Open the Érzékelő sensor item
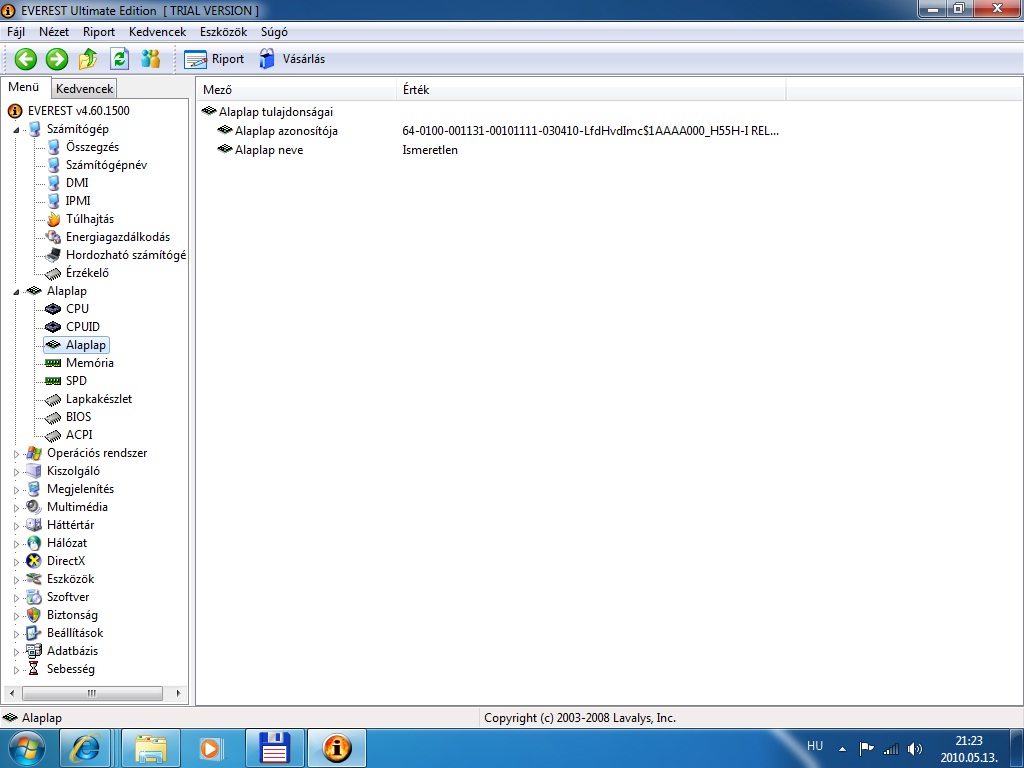The height and width of the screenshot is (768, 1024). 87,273
